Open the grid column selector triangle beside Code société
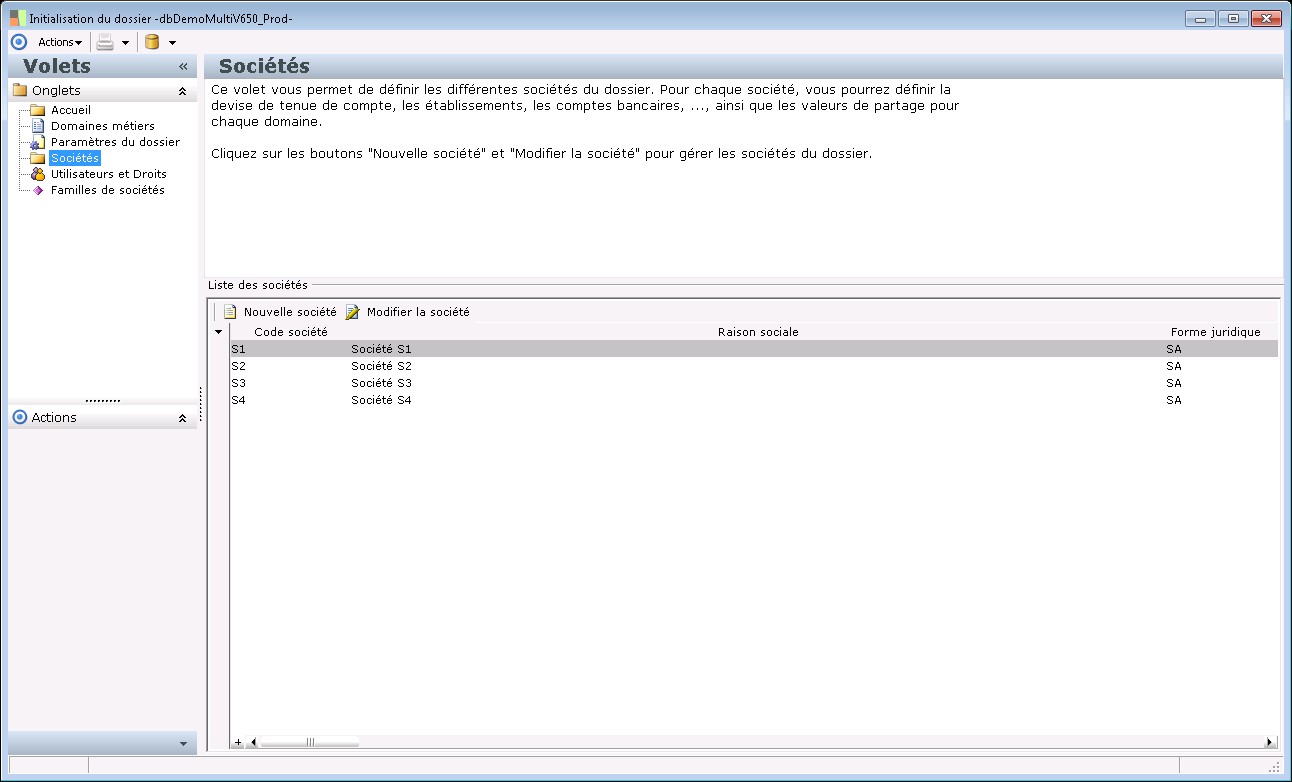The height and width of the screenshot is (782, 1292). tap(219, 332)
